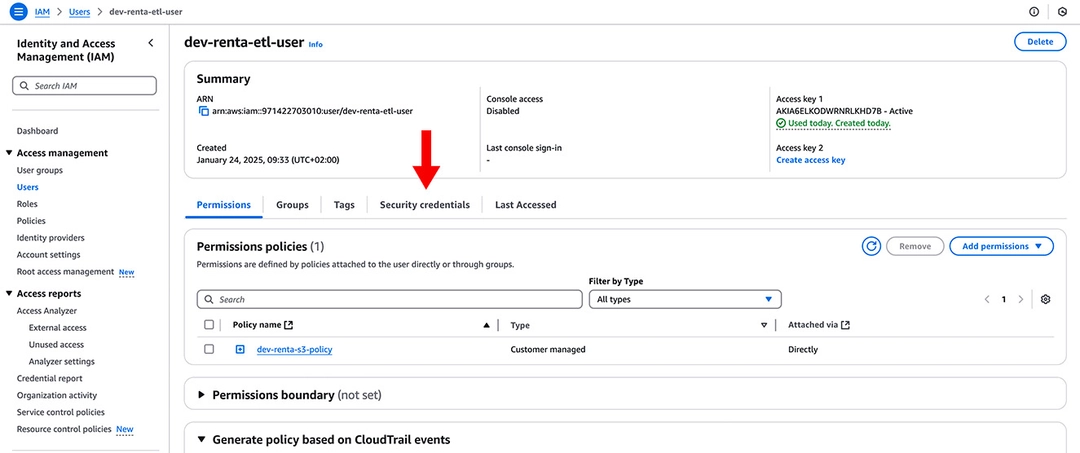Click the Create access key link
The height and width of the screenshot is (453, 1080).
pyautogui.click(x=811, y=160)
